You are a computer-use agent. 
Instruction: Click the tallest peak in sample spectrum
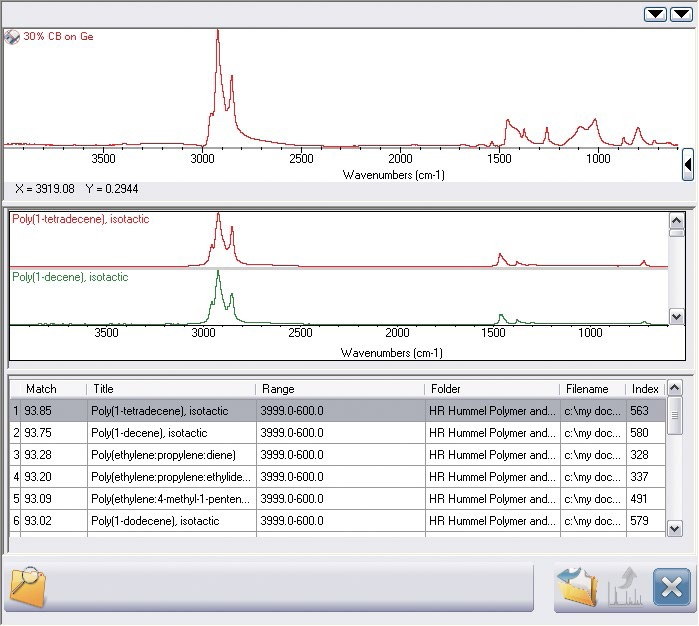[x=218, y=32]
